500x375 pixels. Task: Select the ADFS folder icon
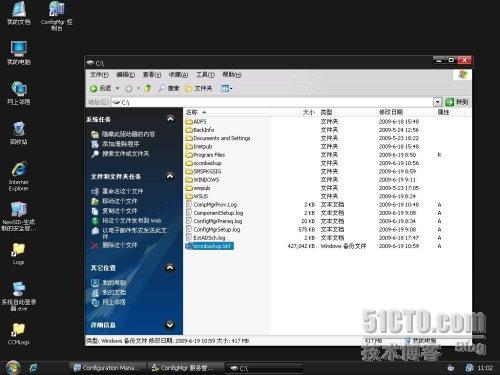(189, 122)
